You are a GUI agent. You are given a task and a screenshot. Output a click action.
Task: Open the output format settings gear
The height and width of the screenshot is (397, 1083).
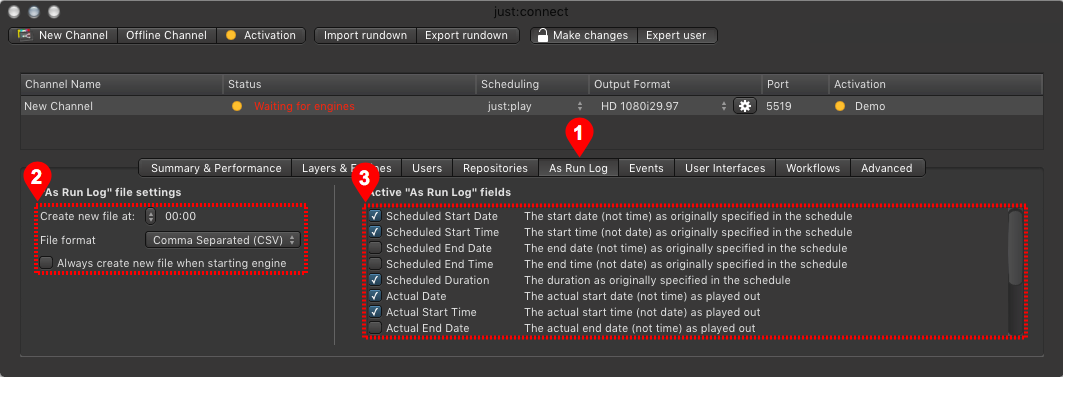point(745,106)
